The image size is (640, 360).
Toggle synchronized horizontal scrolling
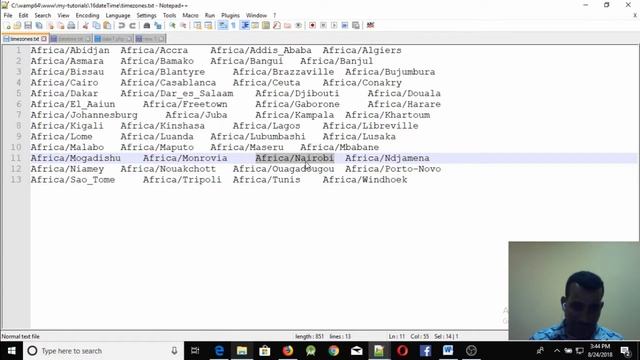tap(208, 26)
